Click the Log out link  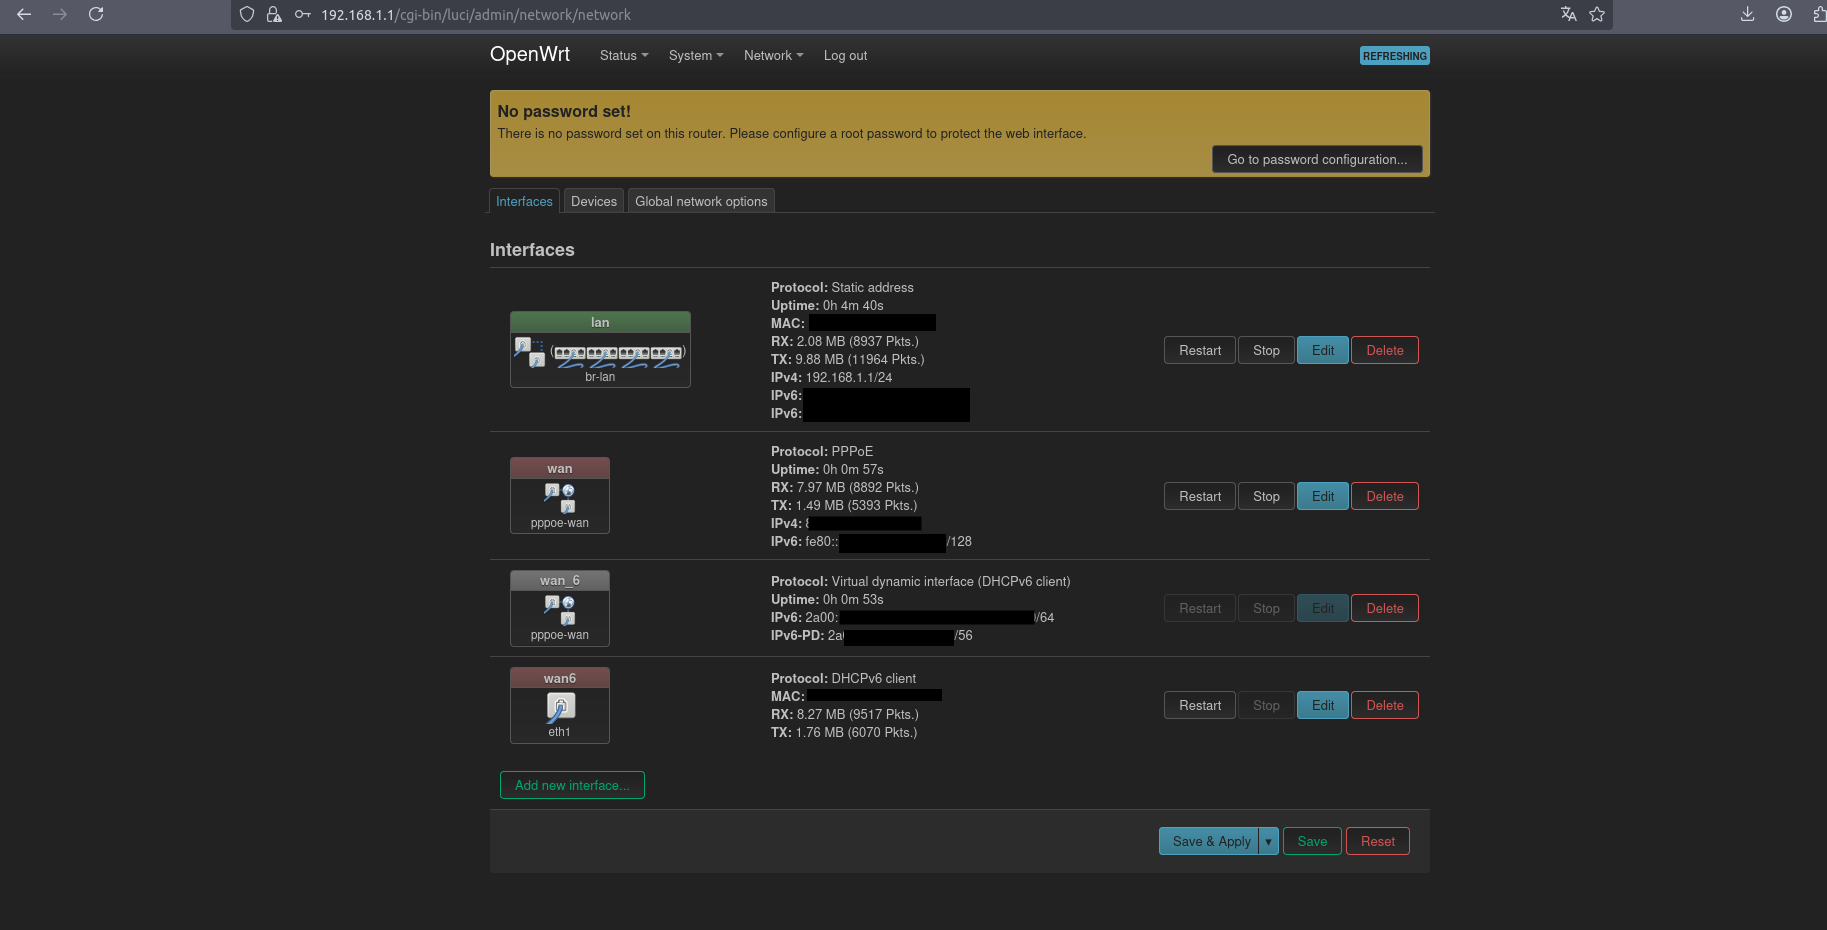point(845,56)
